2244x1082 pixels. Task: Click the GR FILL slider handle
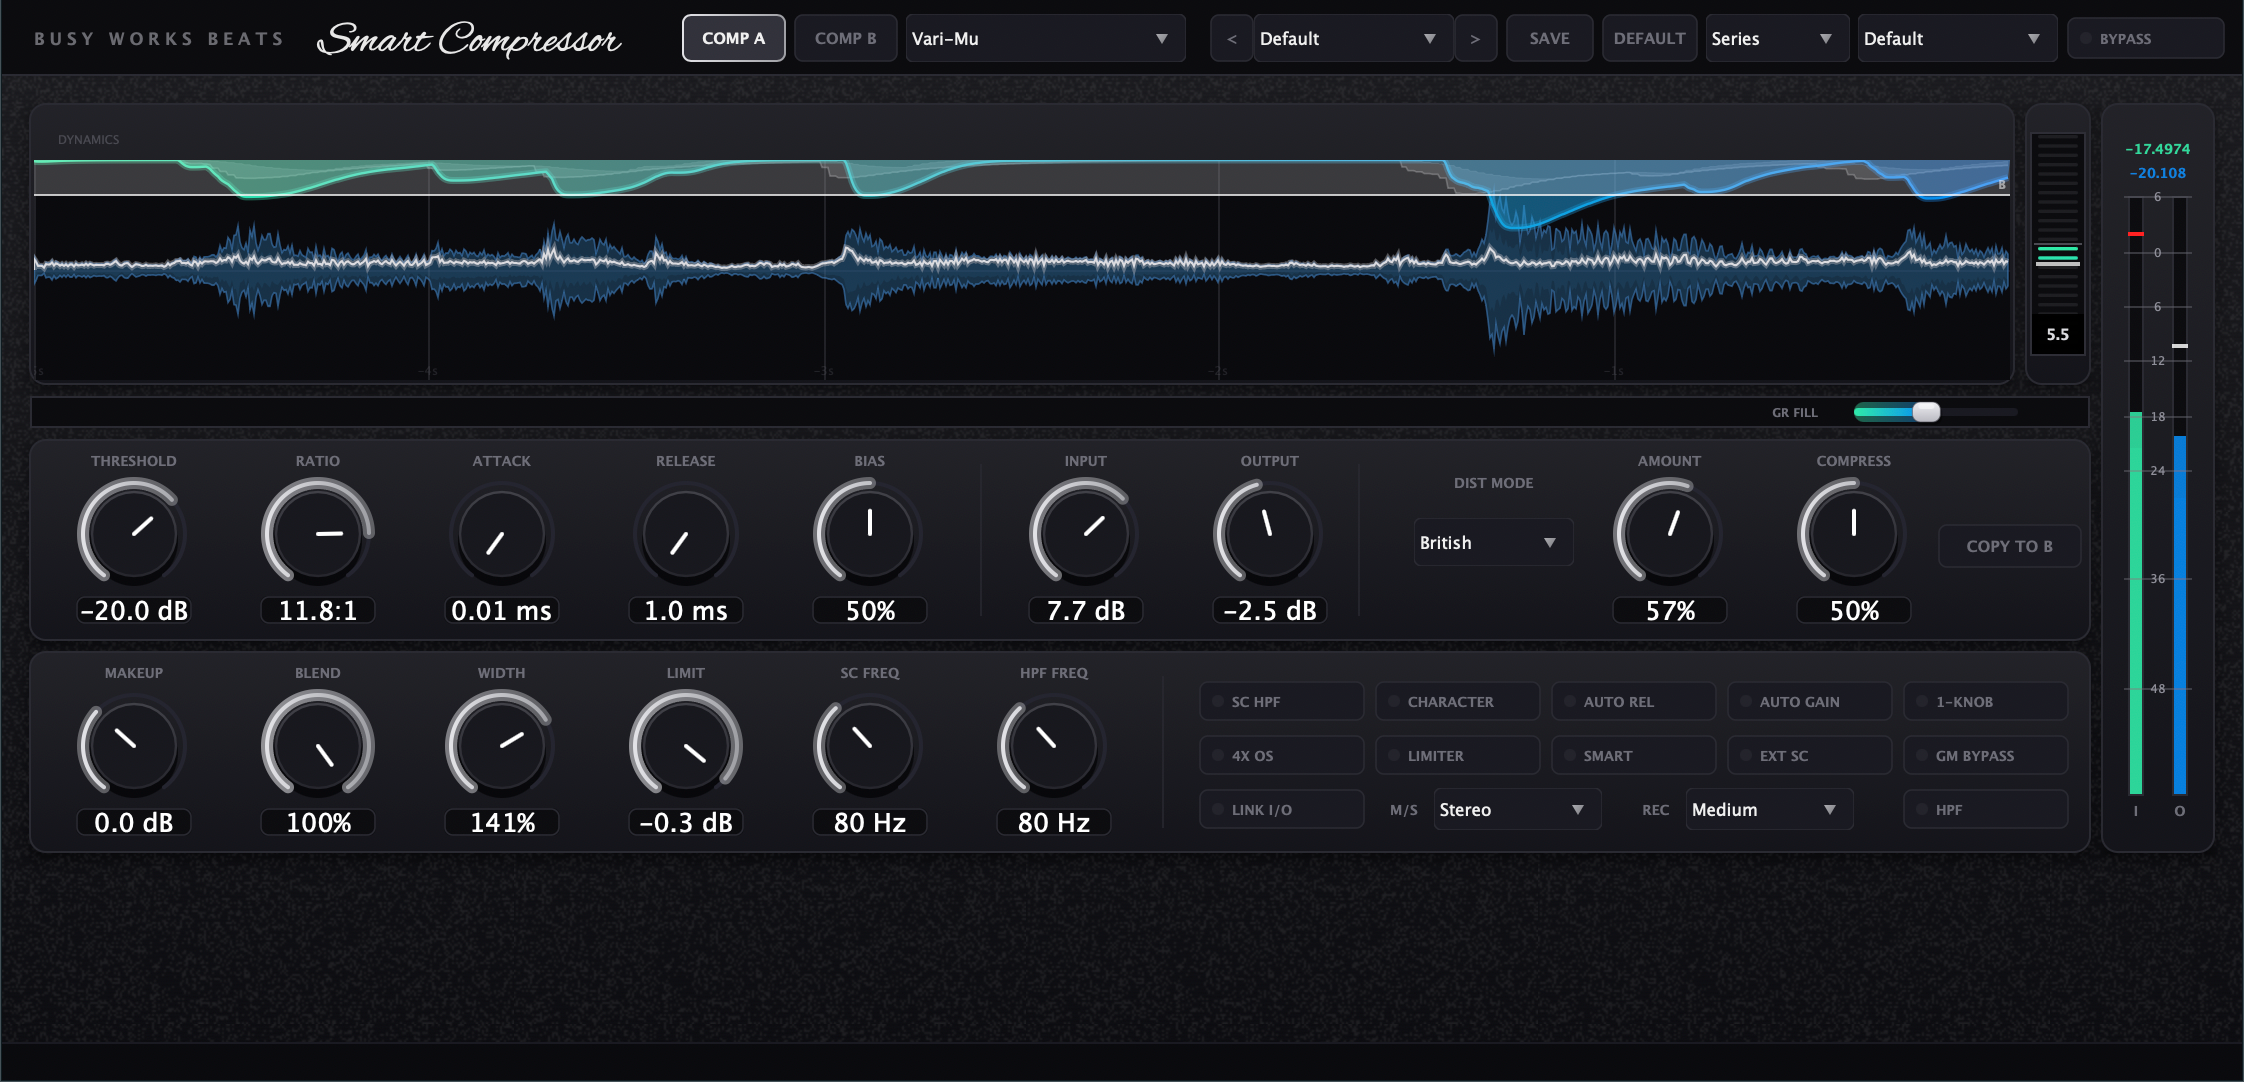click(x=1925, y=412)
